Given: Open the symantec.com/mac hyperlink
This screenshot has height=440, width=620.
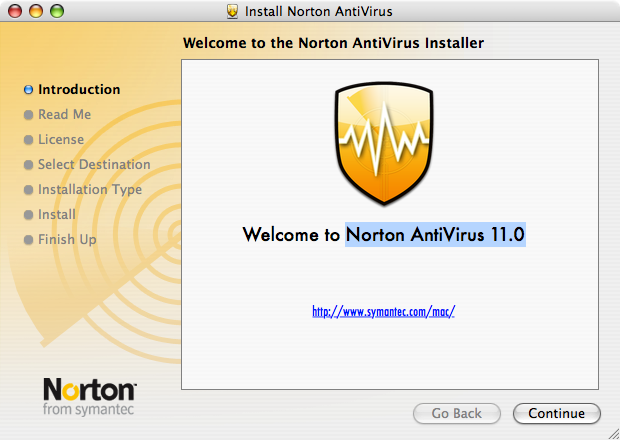Looking at the screenshot, I should (384, 312).
